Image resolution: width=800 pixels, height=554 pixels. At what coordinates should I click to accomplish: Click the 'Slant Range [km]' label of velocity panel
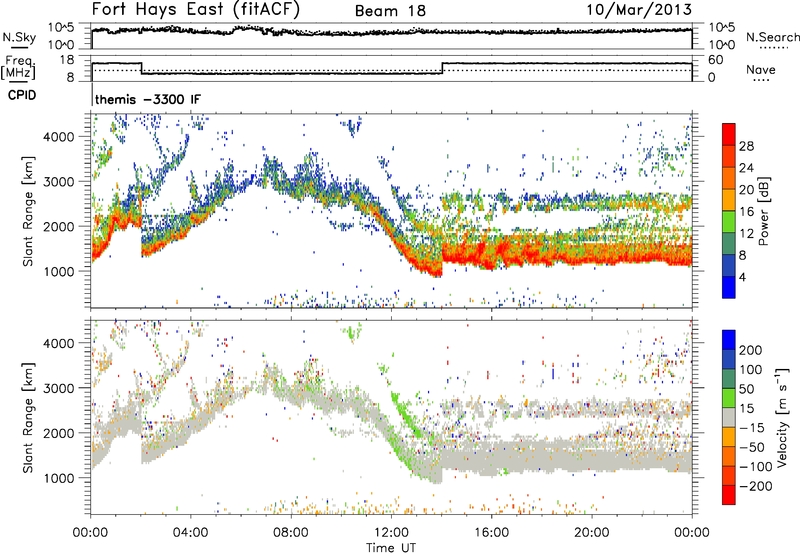tap(28, 417)
